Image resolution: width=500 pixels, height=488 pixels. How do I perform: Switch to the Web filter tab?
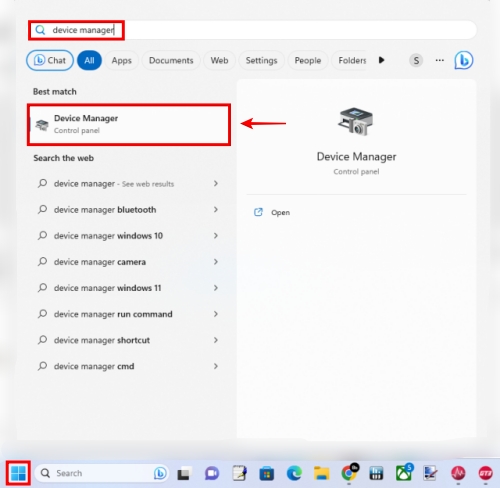click(x=219, y=60)
